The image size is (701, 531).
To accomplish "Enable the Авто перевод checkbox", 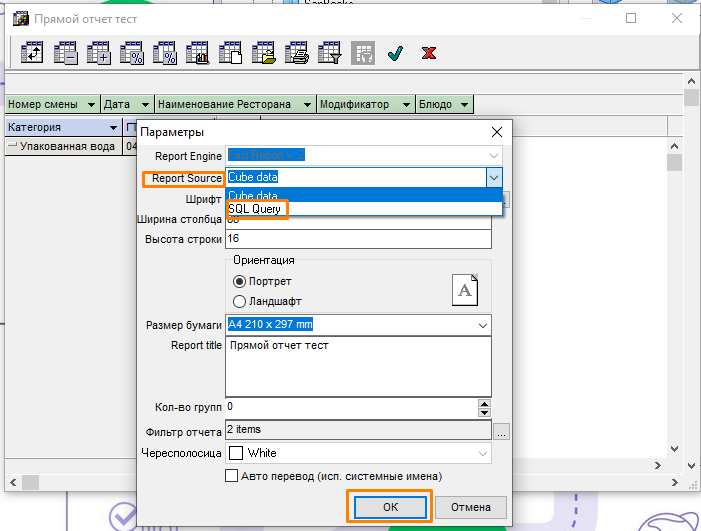I will (x=232, y=476).
